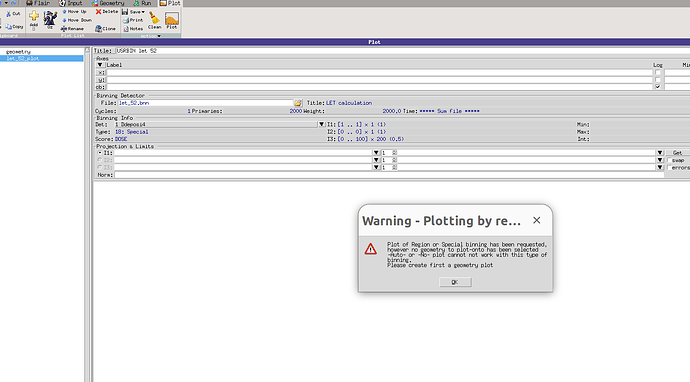Click the Copy icon in clipboard group

[x=9, y=26]
